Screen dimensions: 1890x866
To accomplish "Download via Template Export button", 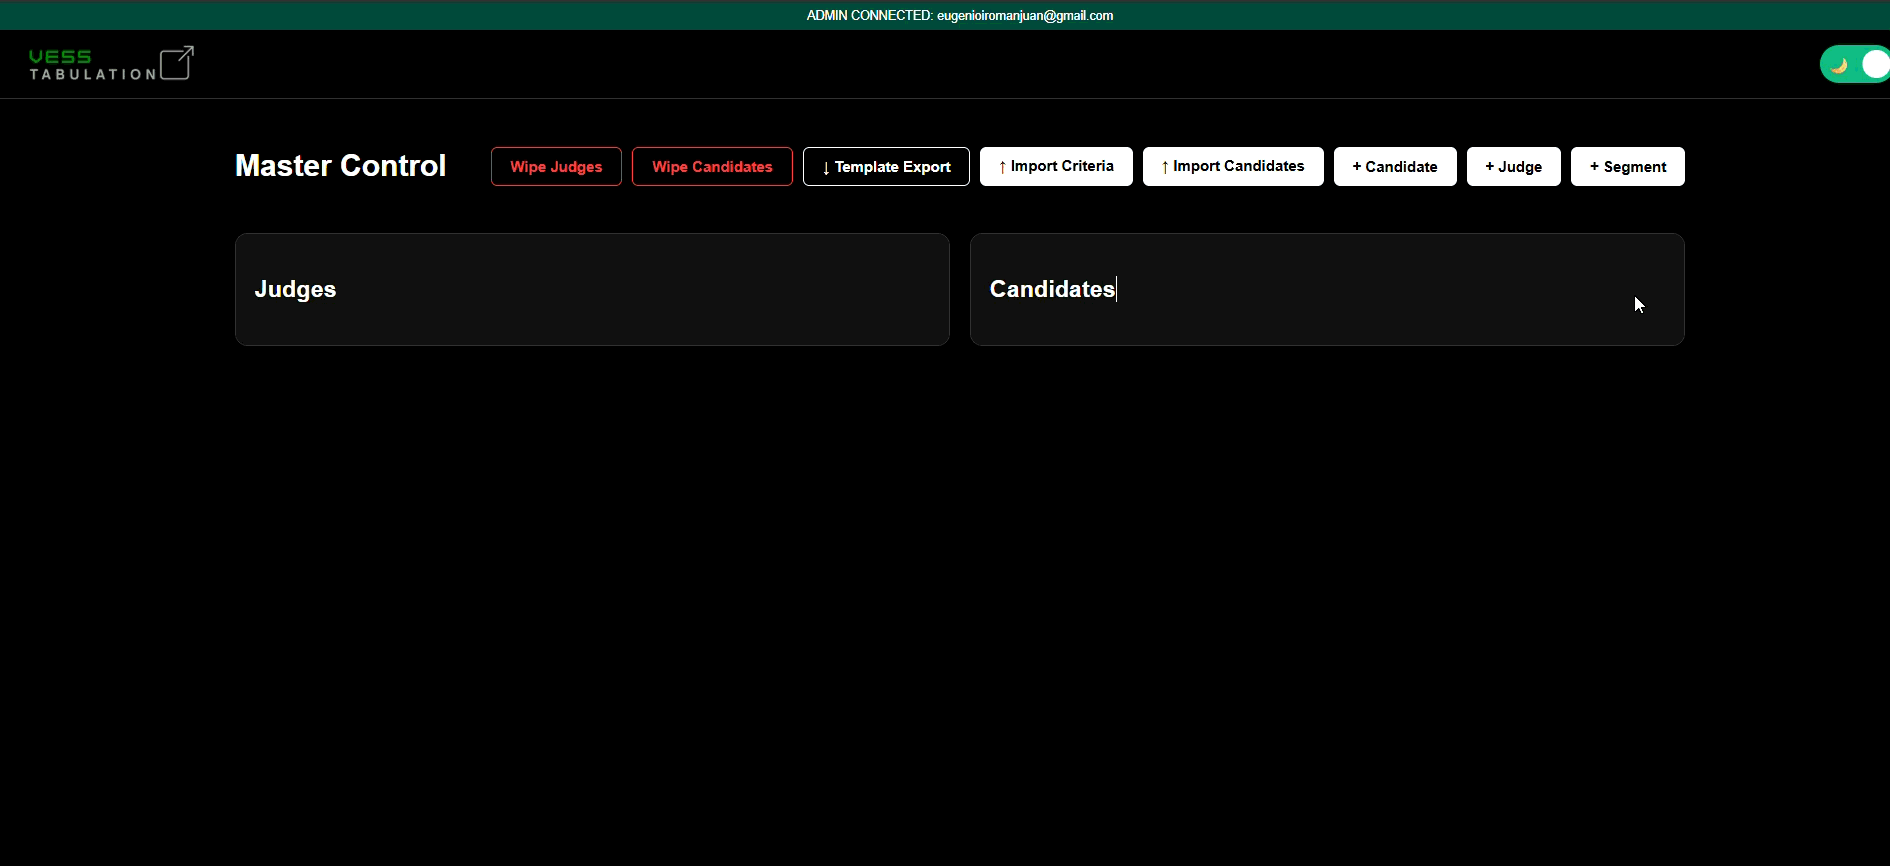I will (x=886, y=167).
